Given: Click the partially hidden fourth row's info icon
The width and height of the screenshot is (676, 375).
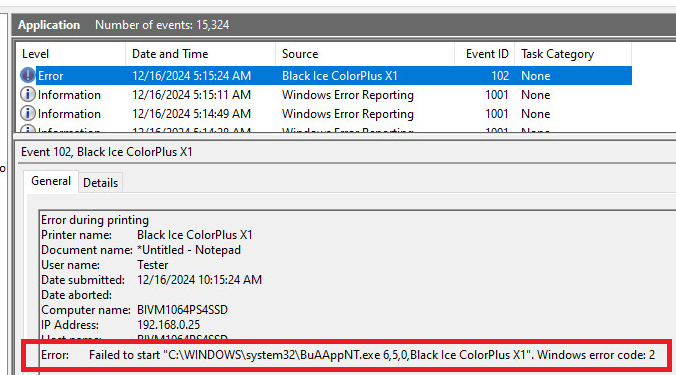Looking at the screenshot, I should click(x=28, y=129).
